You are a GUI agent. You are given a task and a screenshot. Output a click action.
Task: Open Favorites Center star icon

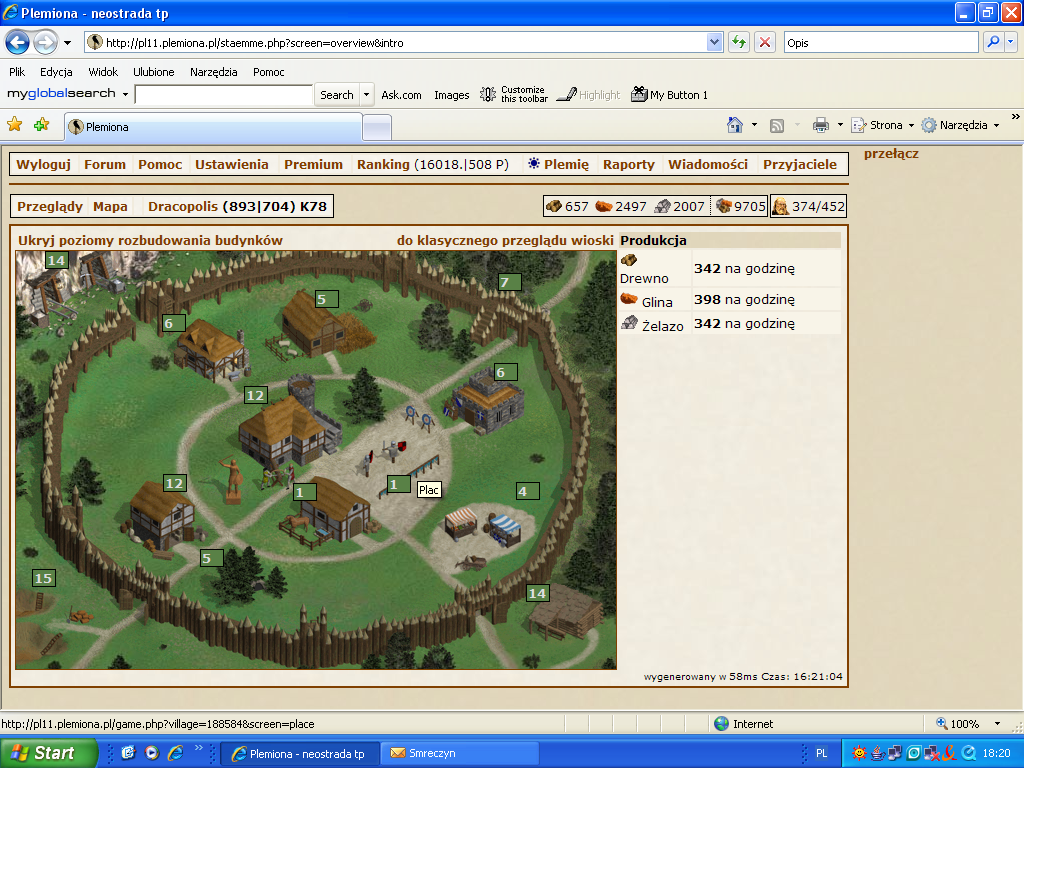pyautogui.click(x=15, y=125)
